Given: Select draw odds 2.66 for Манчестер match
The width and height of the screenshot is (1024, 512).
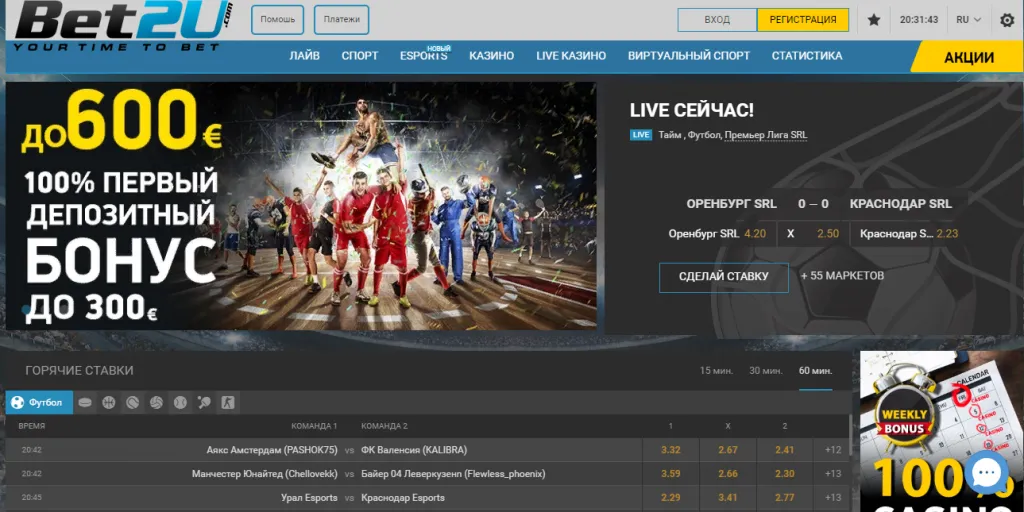Looking at the screenshot, I should point(728,473).
